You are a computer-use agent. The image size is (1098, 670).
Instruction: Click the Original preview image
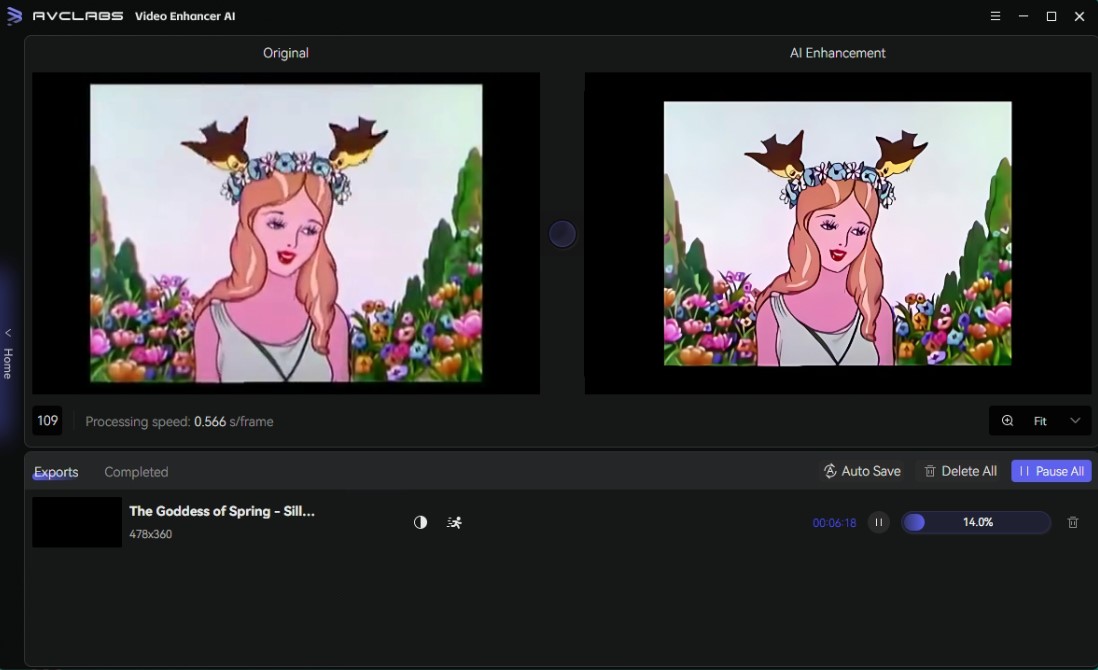click(x=286, y=233)
